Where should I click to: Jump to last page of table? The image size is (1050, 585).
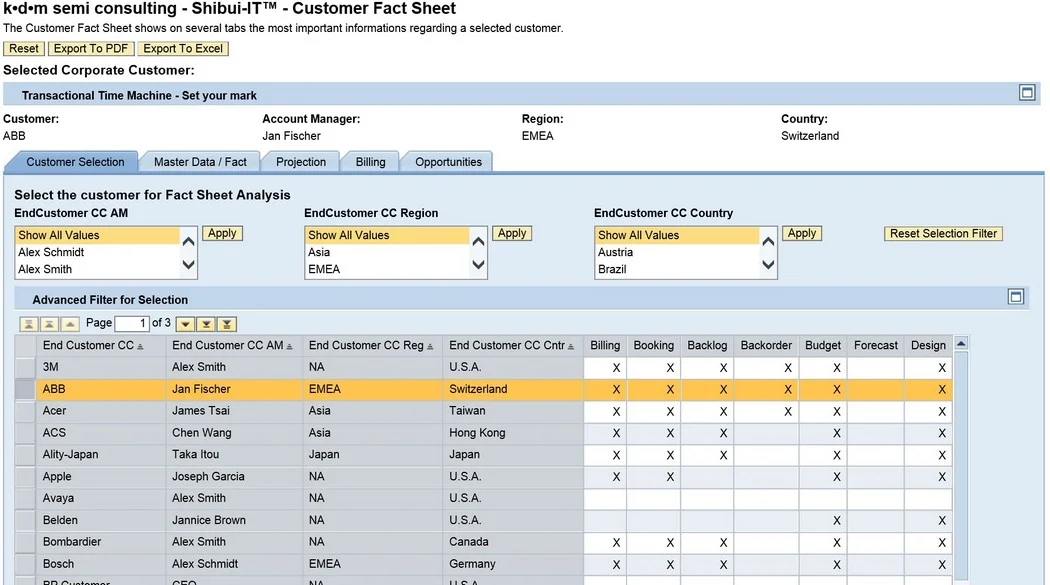coord(227,324)
